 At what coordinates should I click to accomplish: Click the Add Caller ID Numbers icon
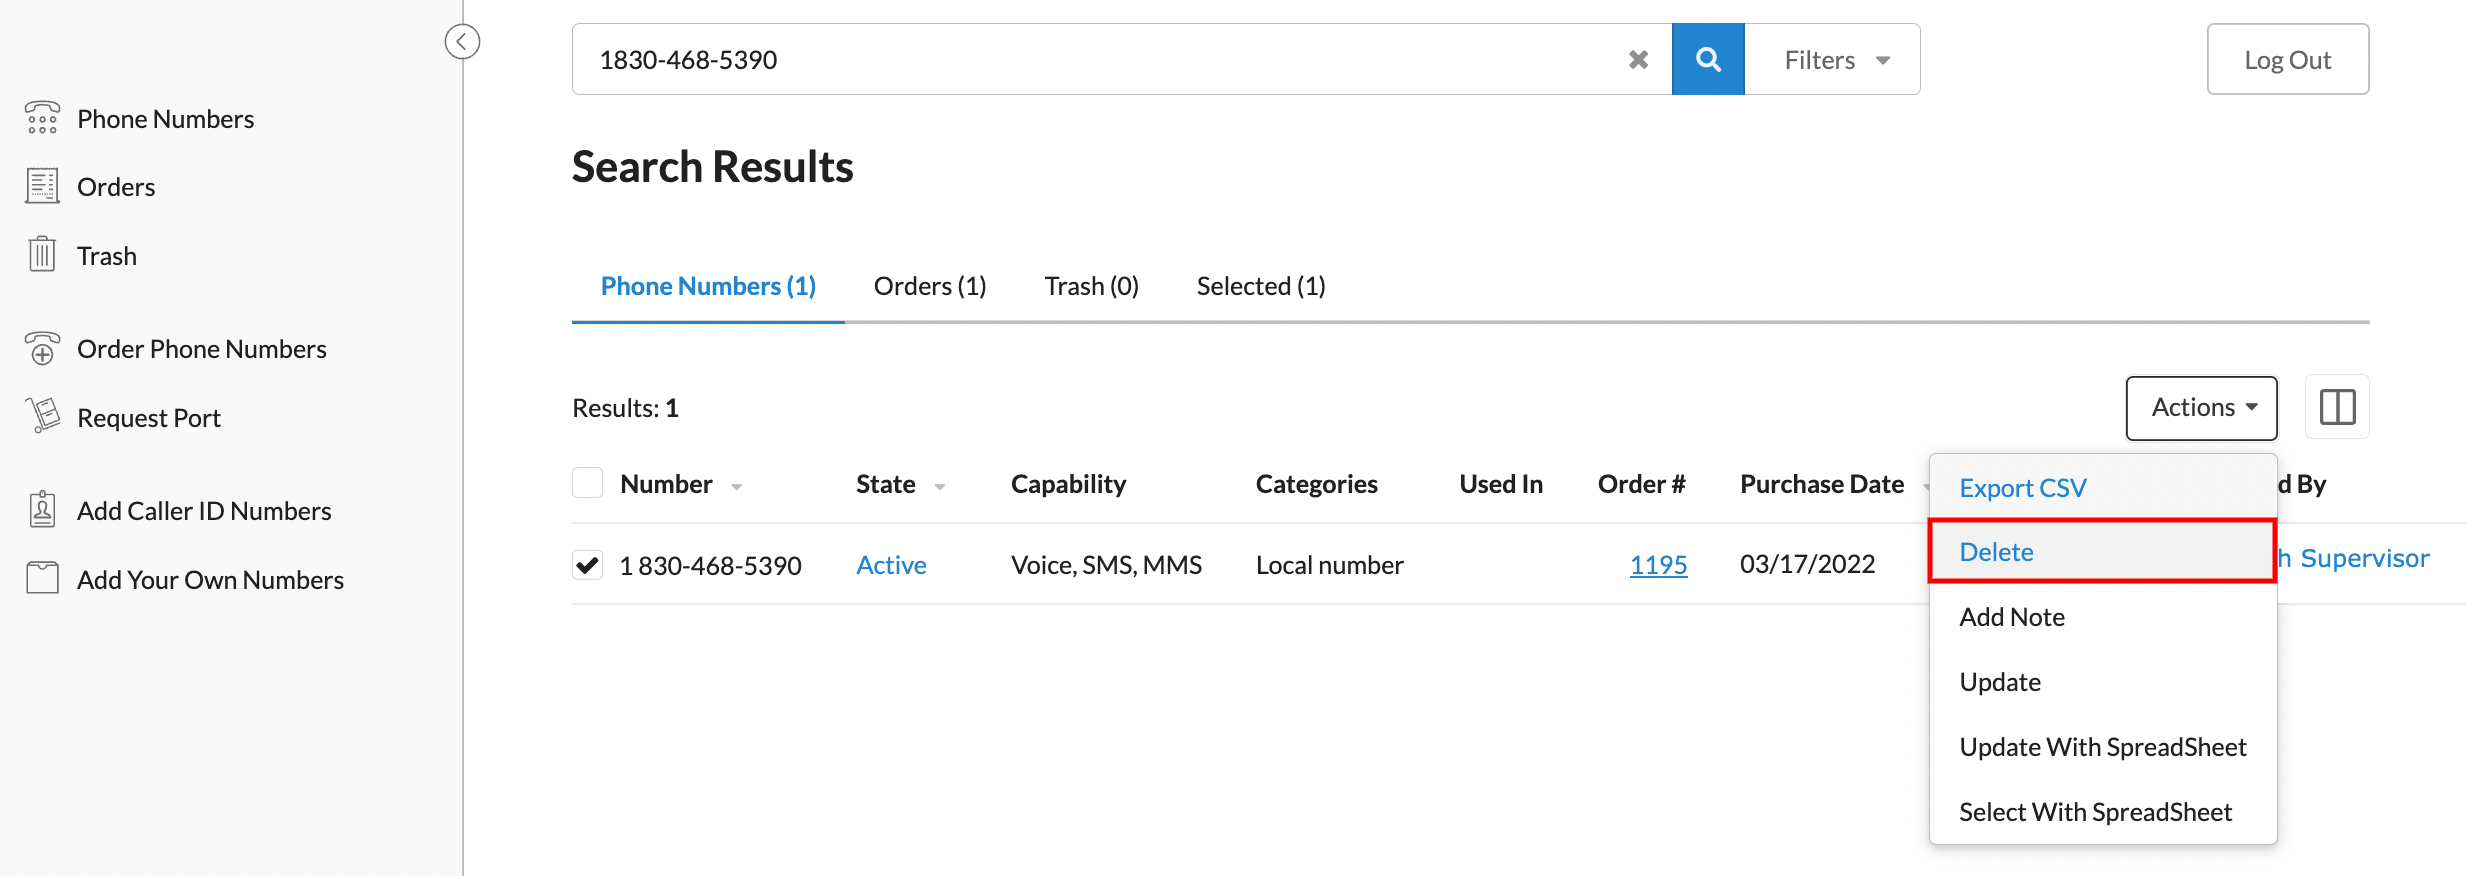(42, 510)
